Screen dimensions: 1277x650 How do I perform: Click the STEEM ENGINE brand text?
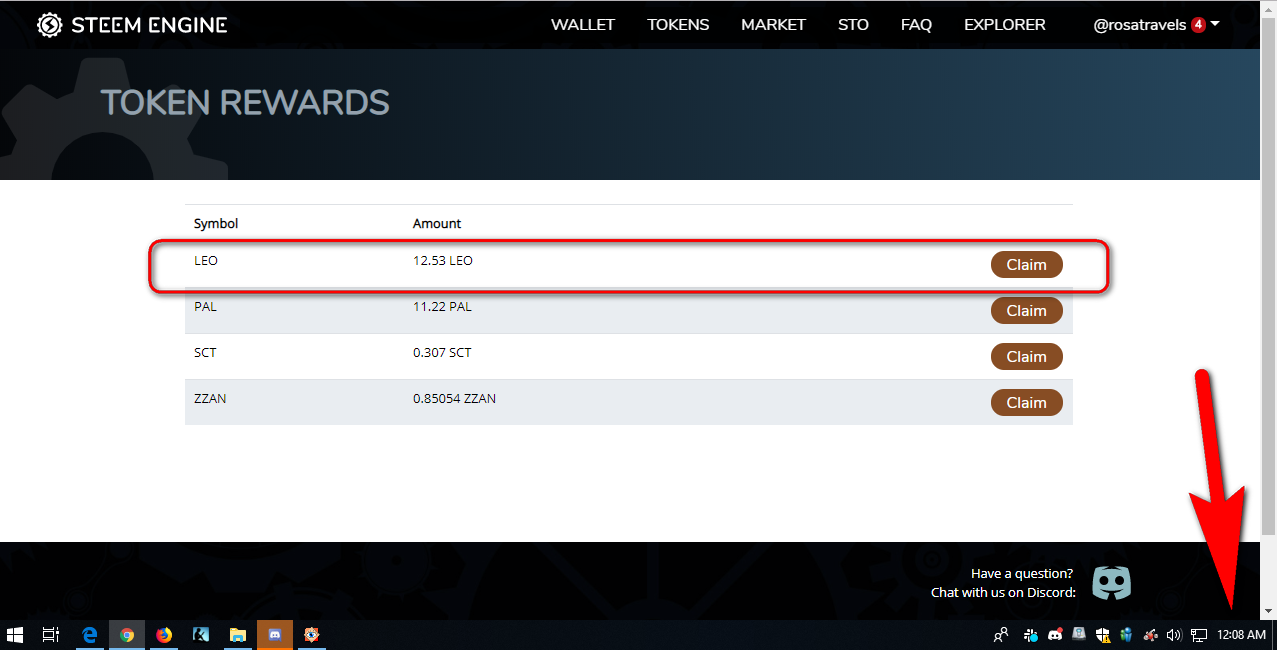(x=149, y=25)
